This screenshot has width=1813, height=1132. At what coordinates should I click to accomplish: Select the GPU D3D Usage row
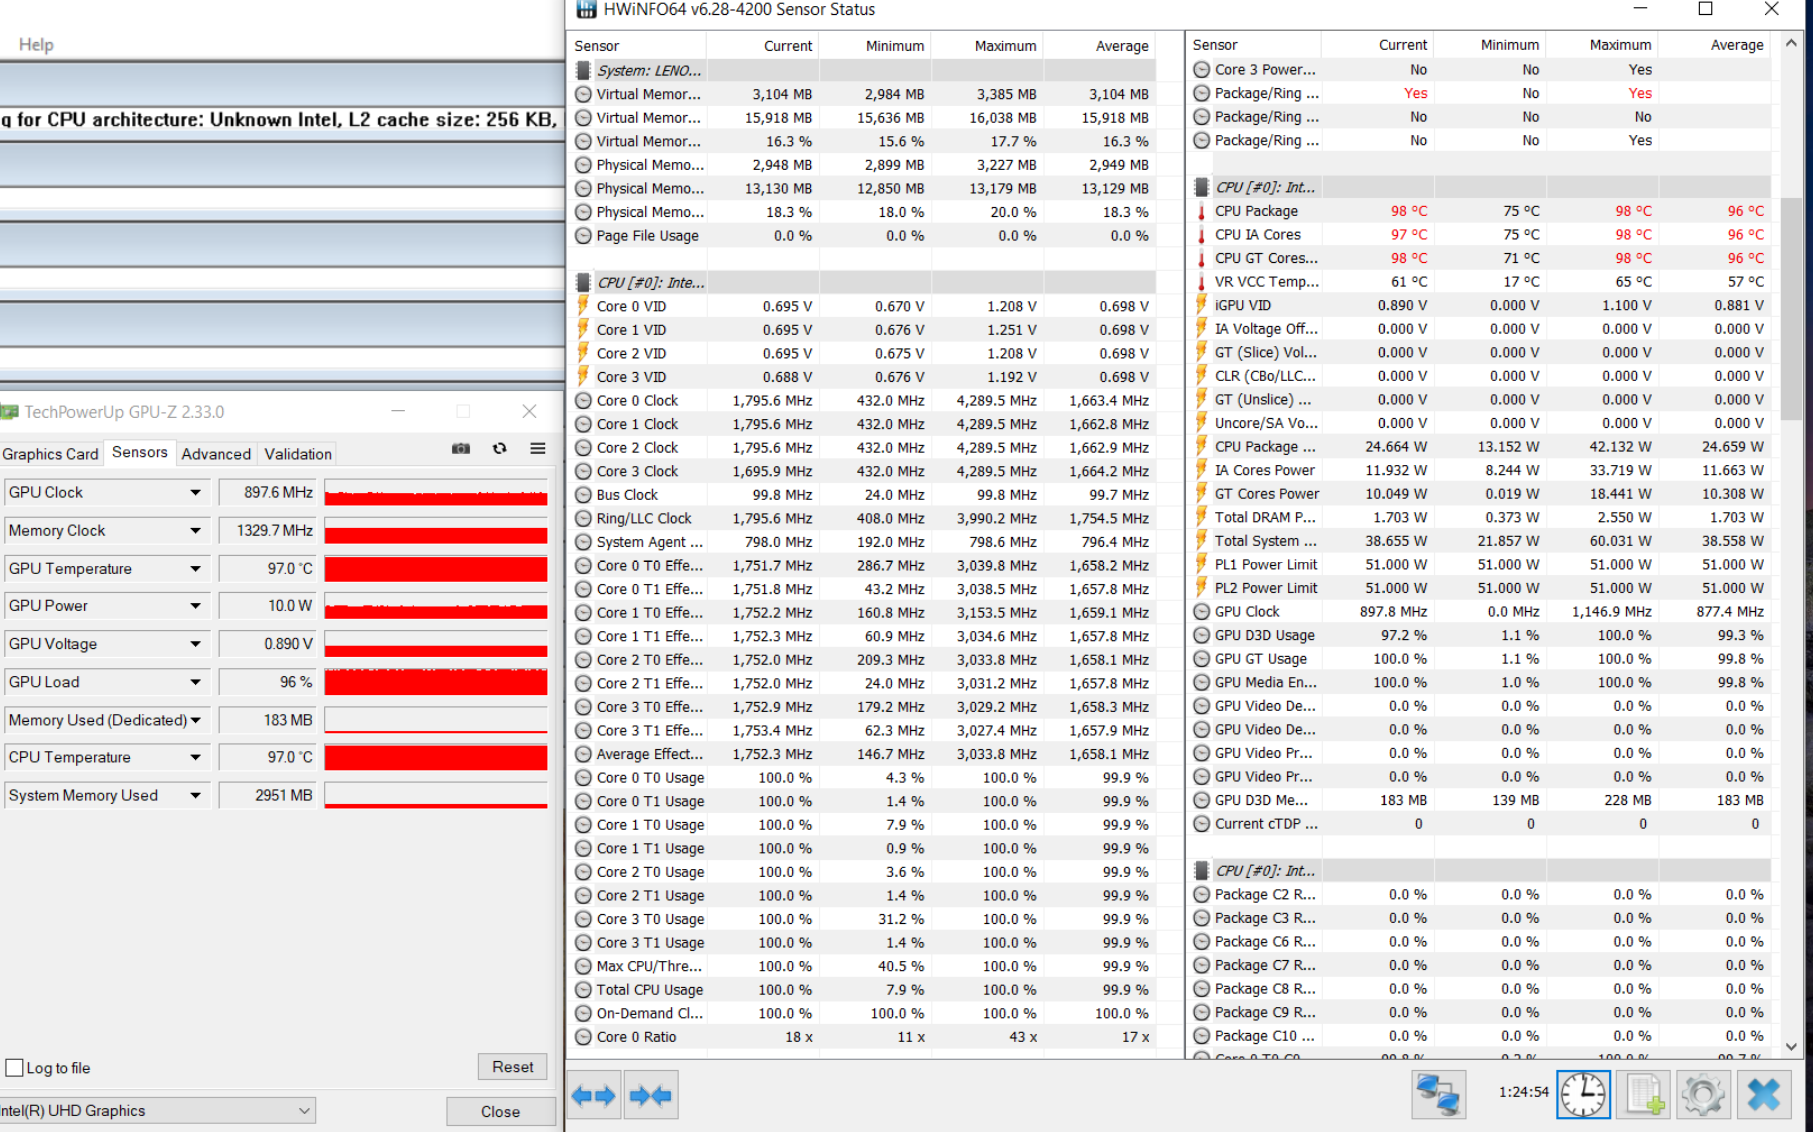coord(1480,636)
